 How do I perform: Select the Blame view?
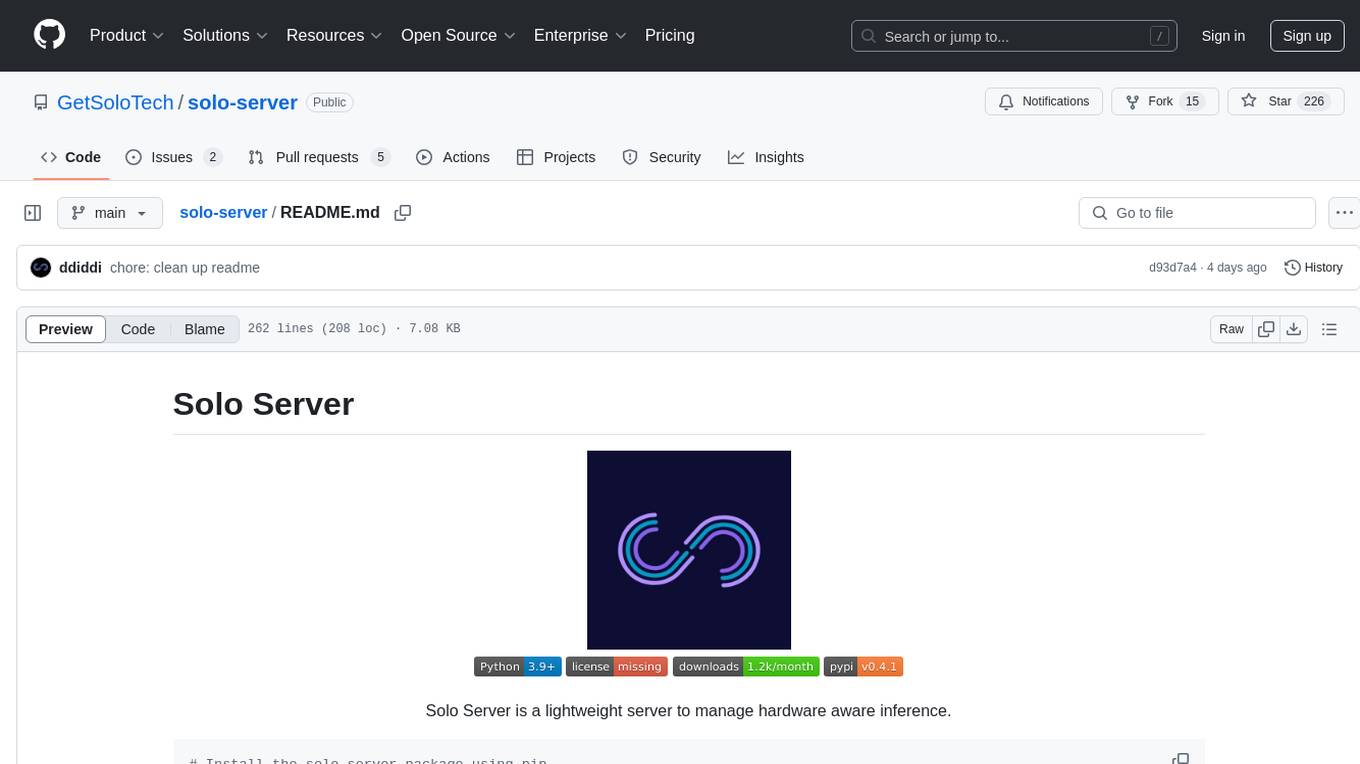(x=204, y=329)
